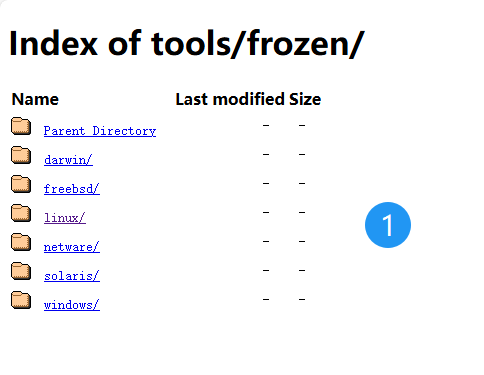484x375 pixels.
Task: Open the netware/ directory link
Action: [x=72, y=247]
